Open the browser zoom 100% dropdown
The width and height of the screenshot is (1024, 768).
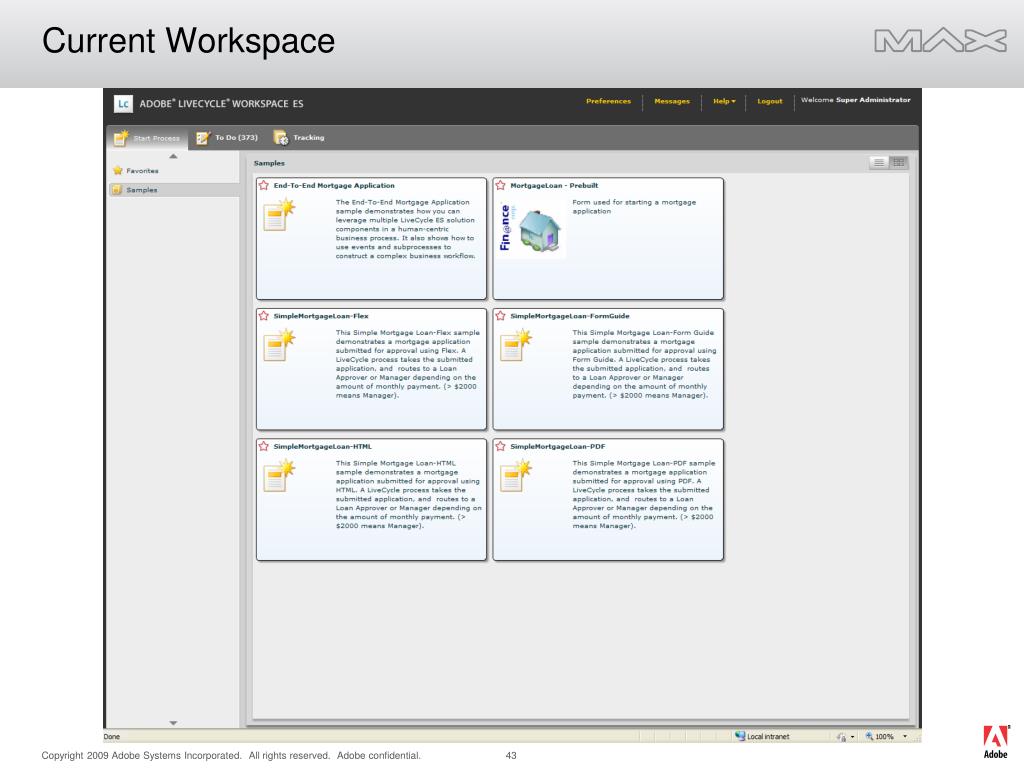[905, 736]
